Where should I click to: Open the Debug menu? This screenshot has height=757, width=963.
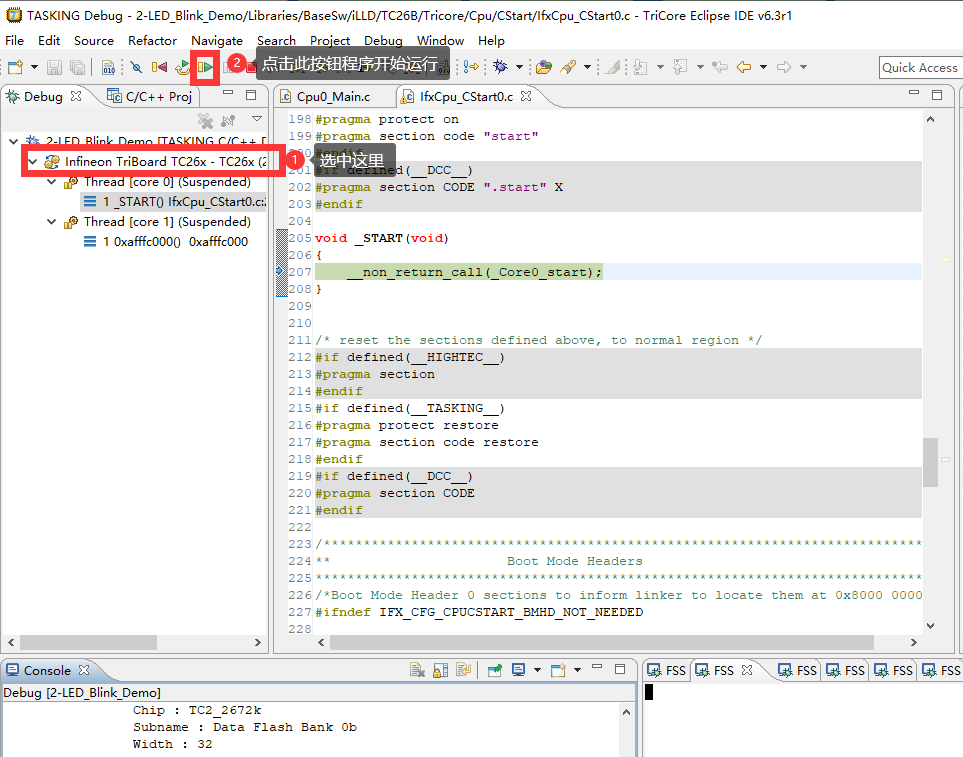(383, 41)
